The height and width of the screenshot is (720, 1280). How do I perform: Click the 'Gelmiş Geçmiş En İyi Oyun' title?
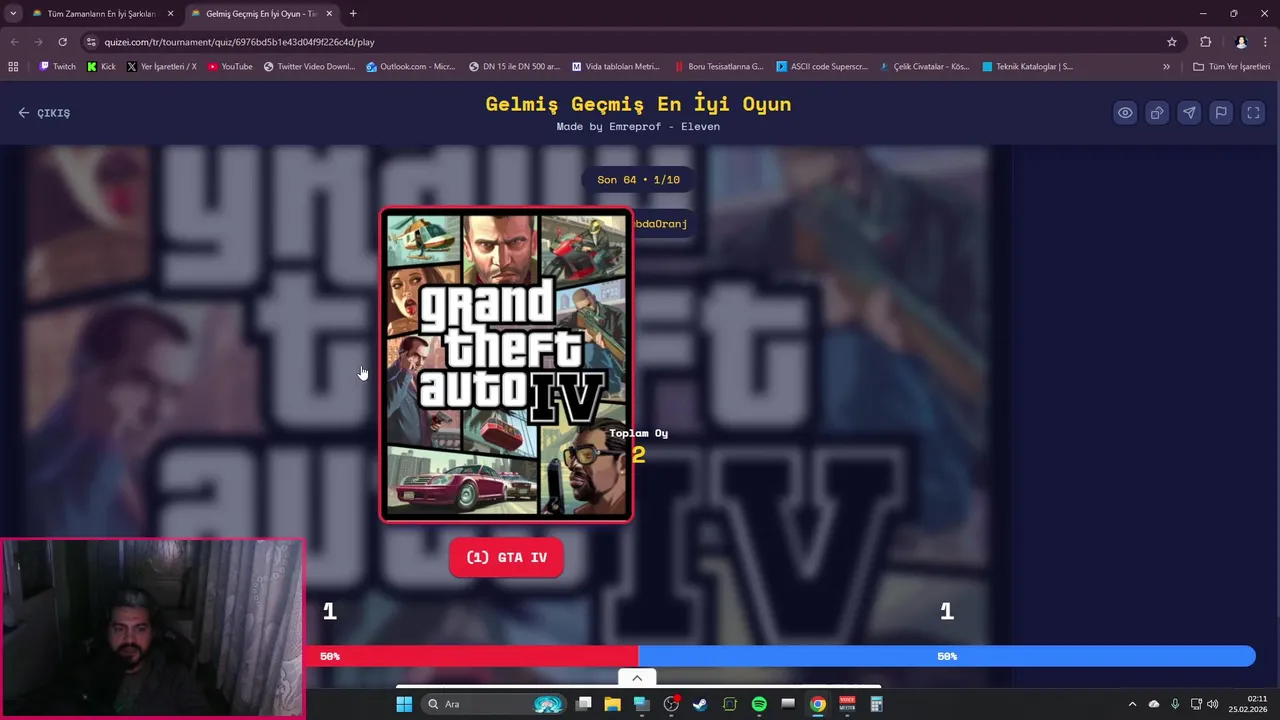click(x=638, y=104)
